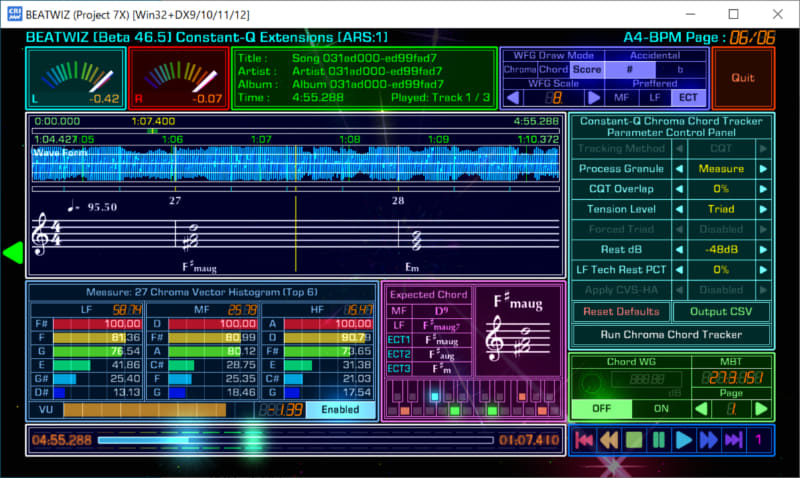Skip to previous track with pink icon
The height and width of the screenshot is (478, 800).
point(584,440)
